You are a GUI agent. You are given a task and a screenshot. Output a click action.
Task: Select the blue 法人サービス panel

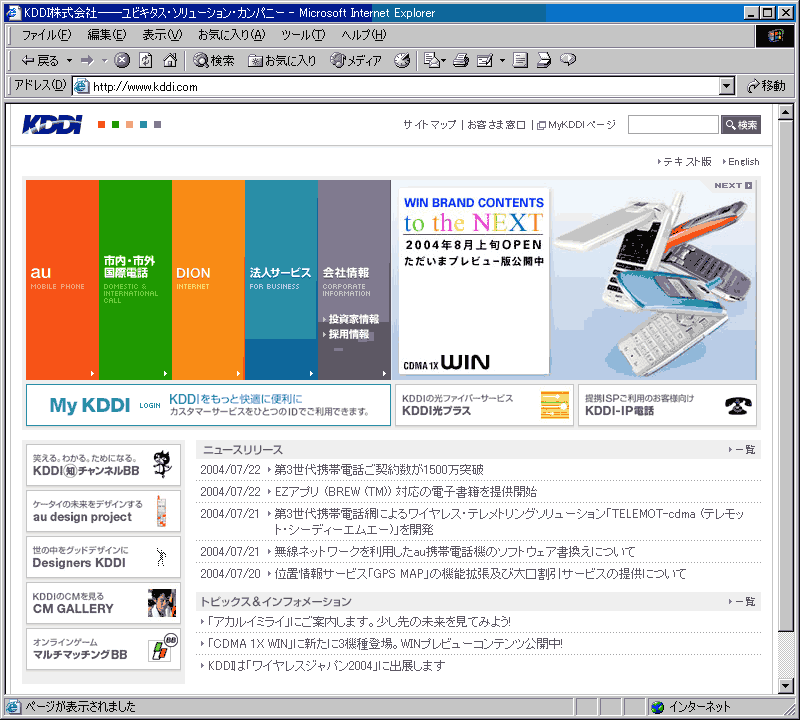click(281, 280)
